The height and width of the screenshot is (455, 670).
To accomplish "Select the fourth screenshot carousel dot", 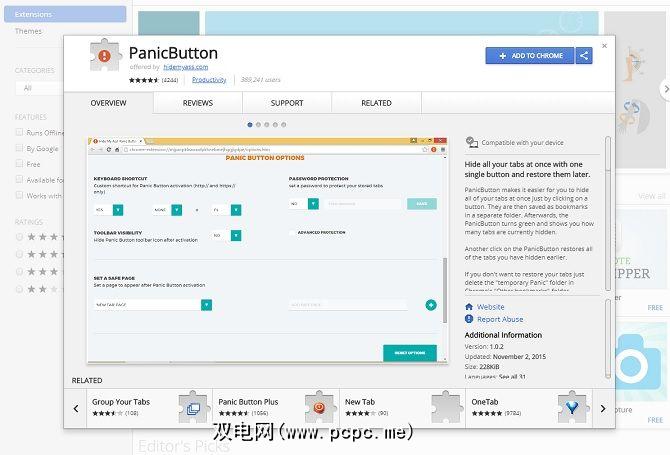I will (x=275, y=125).
